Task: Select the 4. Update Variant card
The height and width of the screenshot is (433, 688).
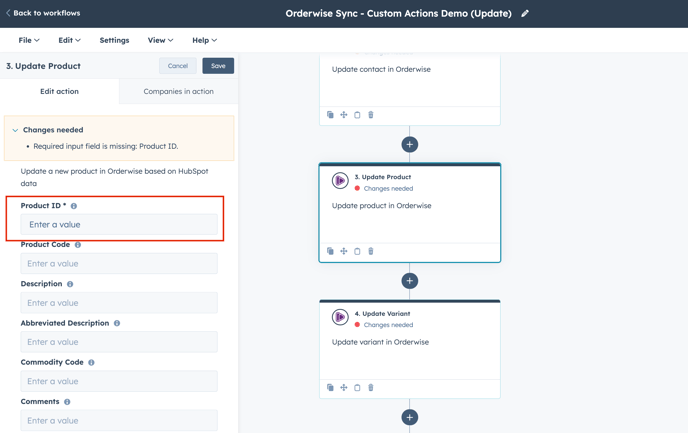Action: (x=409, y=349)
